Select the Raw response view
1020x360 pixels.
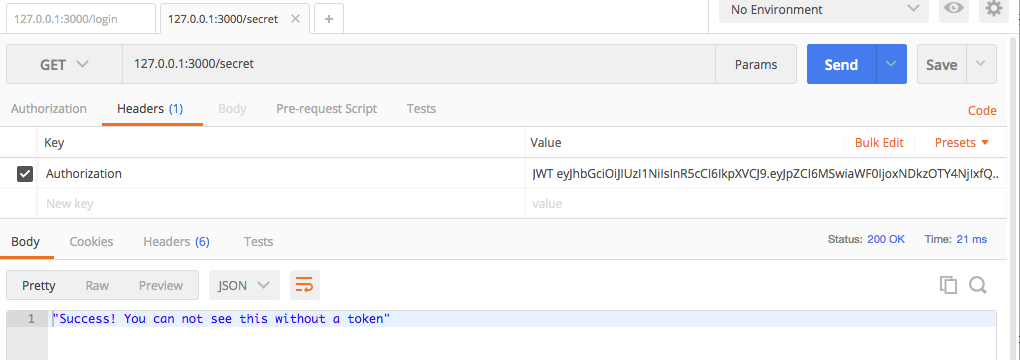(98, 285)
